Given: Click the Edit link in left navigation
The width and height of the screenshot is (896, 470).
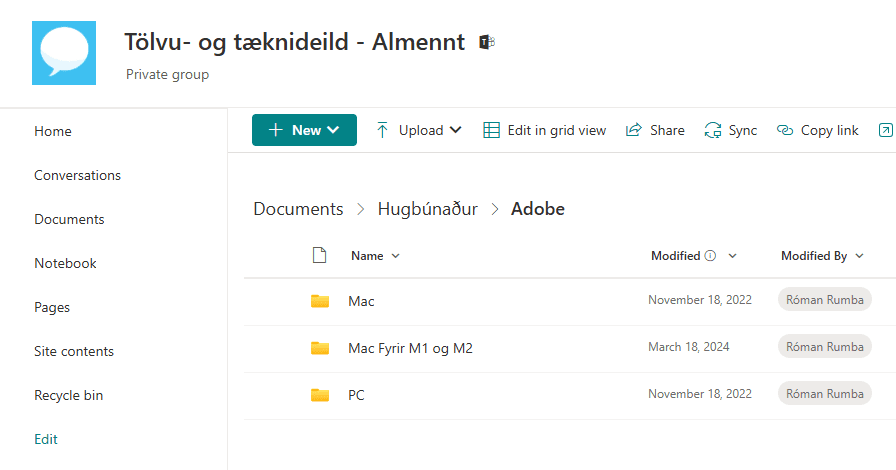Looking at the screenshot, I should pyautogui.click(x=46, y=439).
